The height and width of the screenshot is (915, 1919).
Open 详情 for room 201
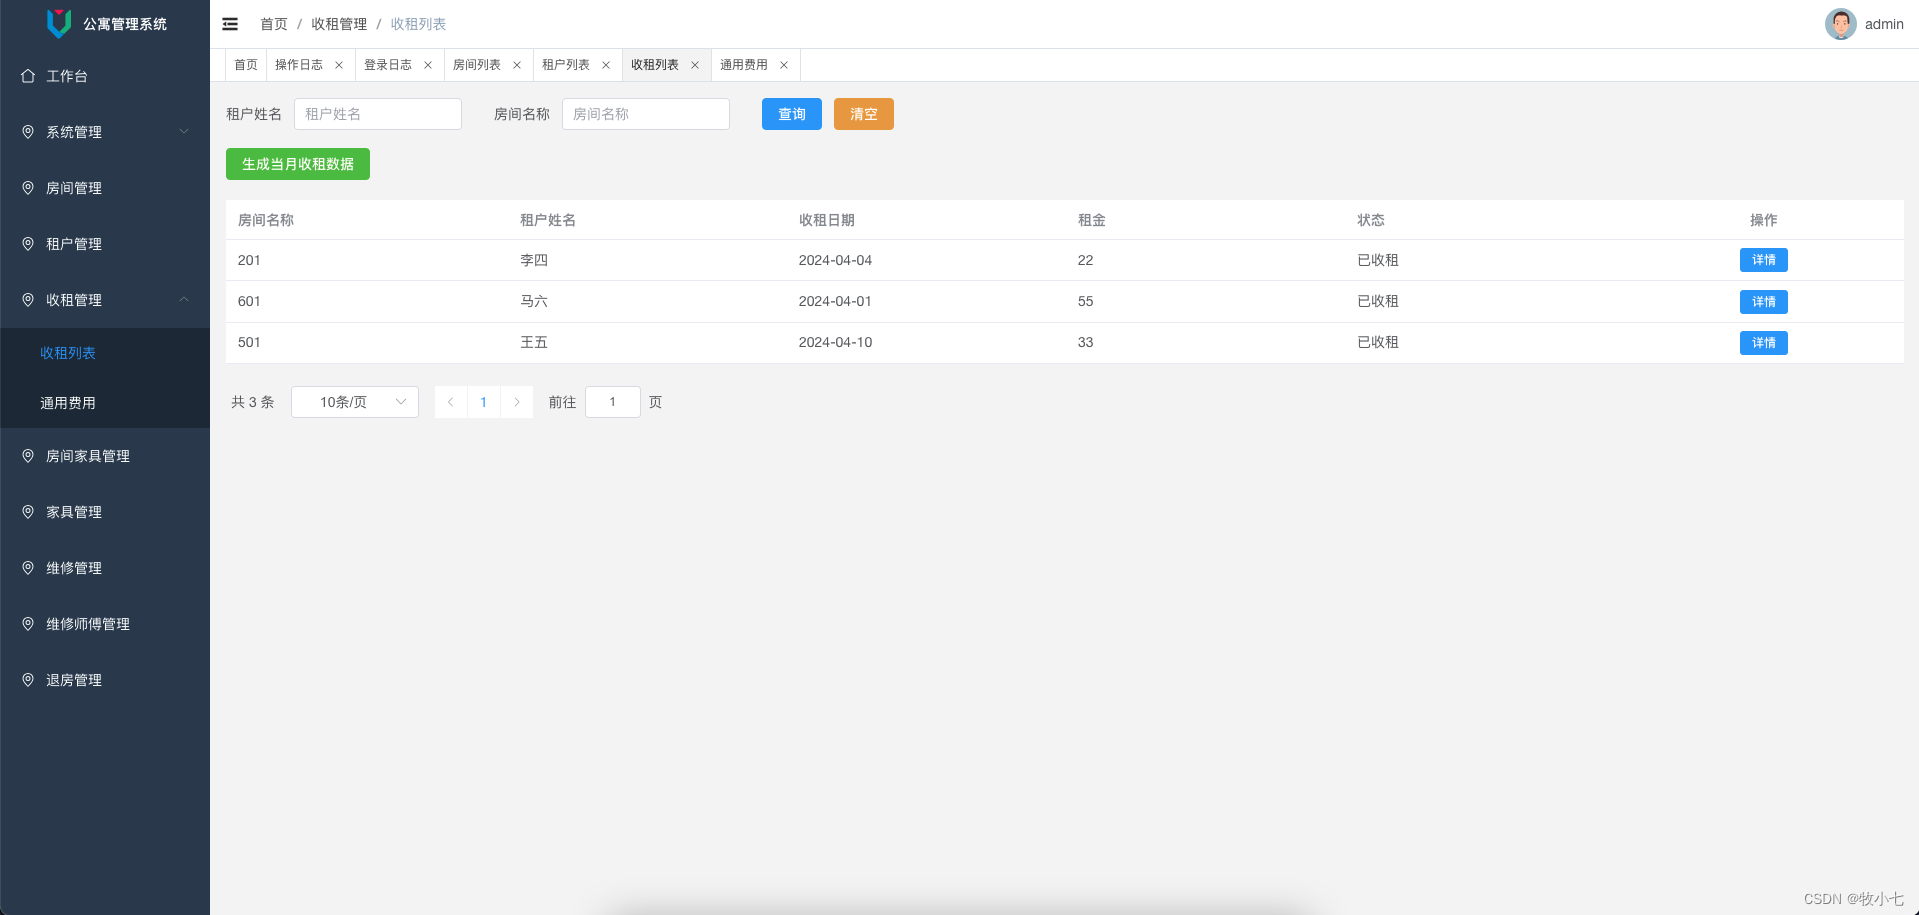(x=1764, y=260)
